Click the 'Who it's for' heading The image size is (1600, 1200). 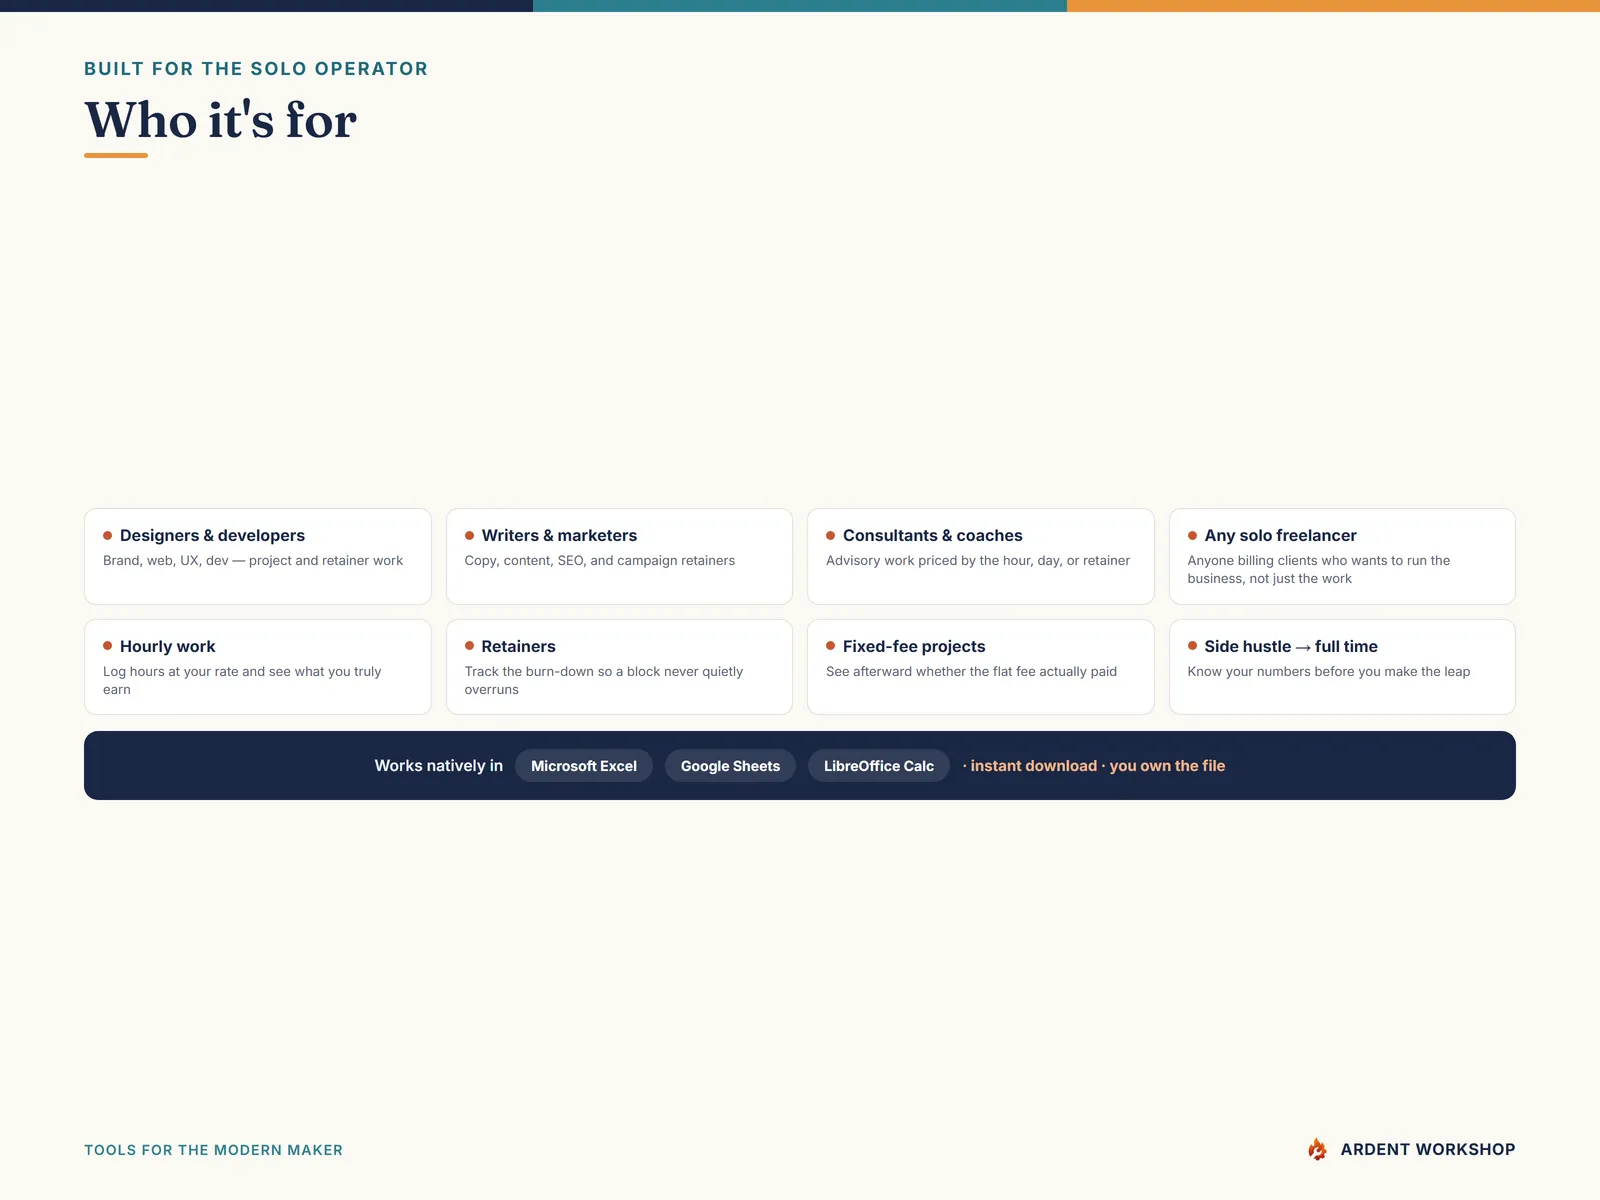click(220, 120)
